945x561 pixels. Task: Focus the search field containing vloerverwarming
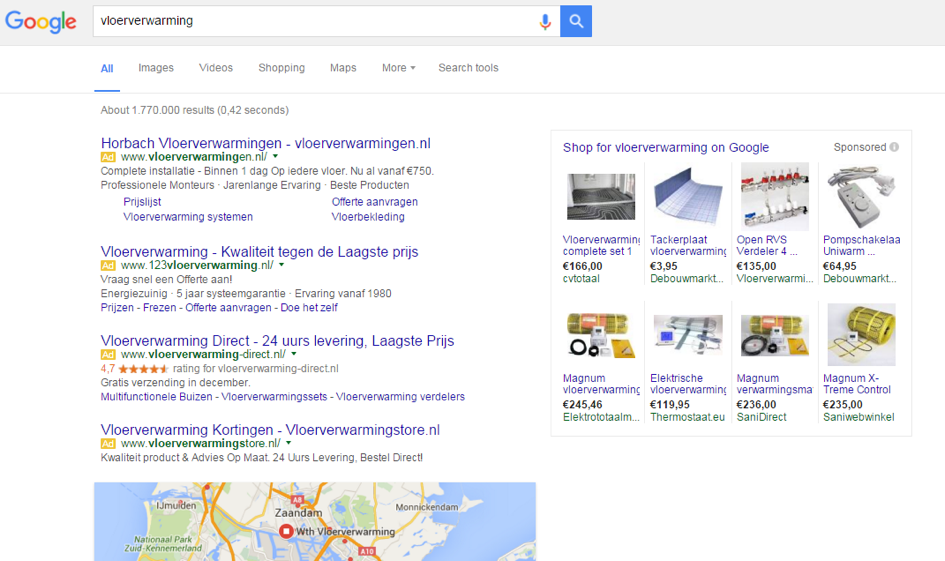(x=326, y=21)
